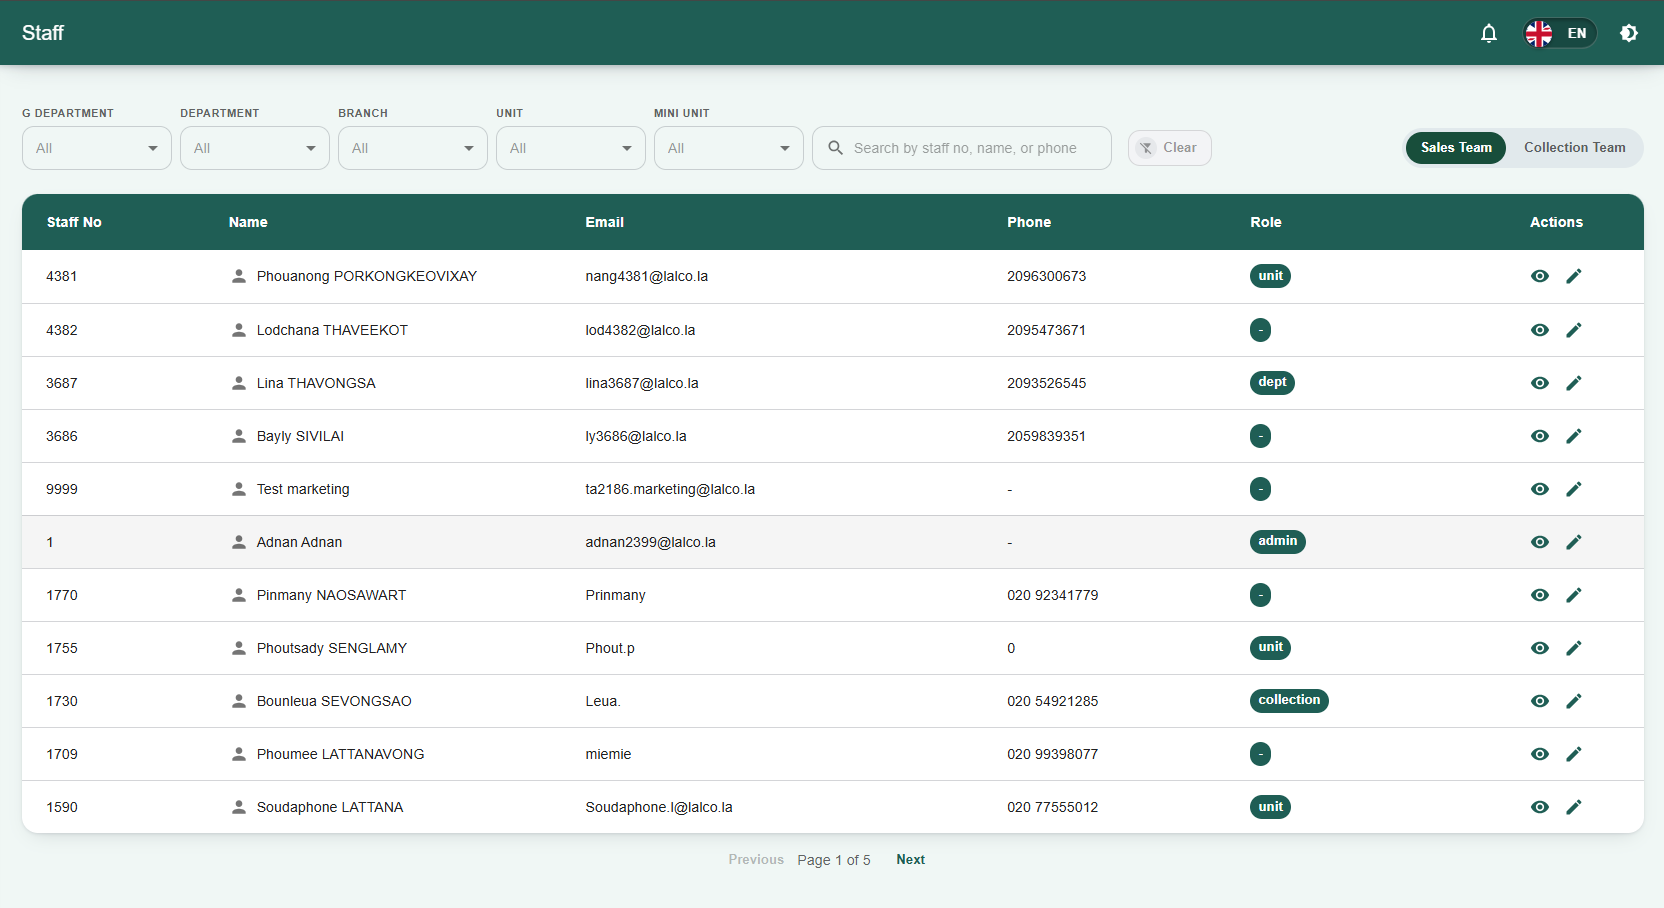
Task: Click email Soudaphone.l@lalco.la
Action: click(x=659, y=807)
